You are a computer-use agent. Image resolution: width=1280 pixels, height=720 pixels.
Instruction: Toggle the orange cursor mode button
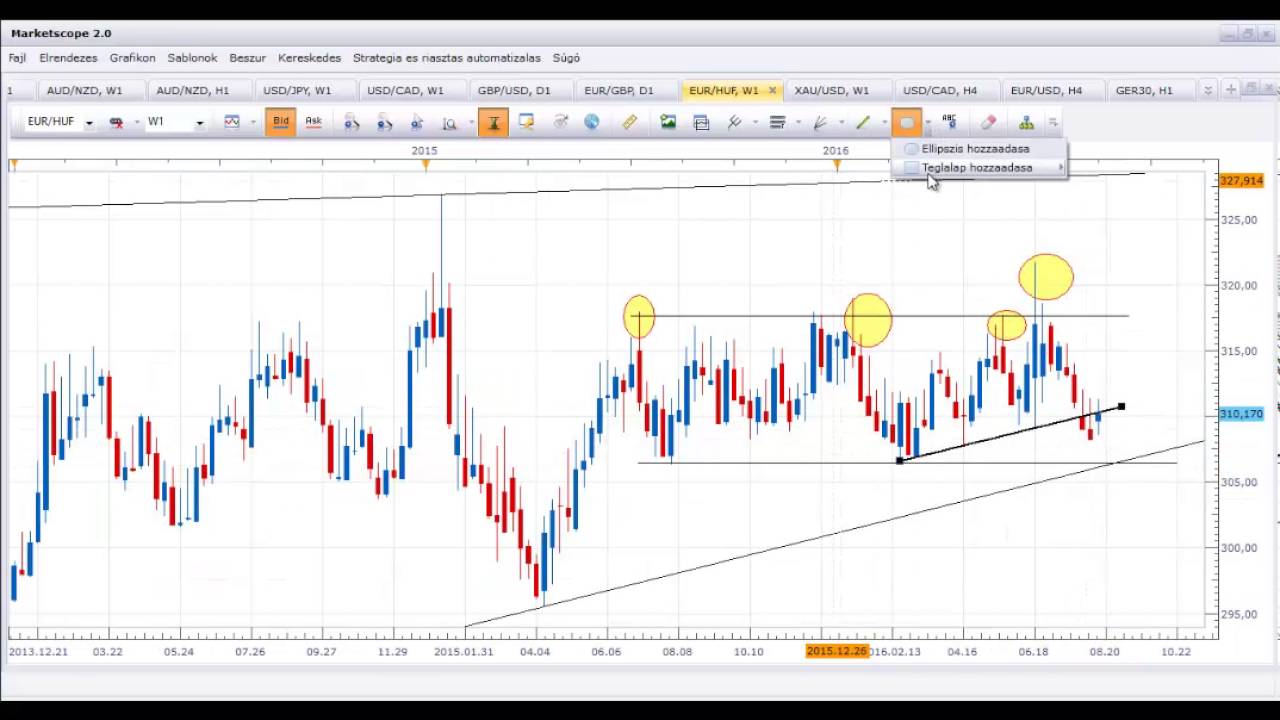[493, 122]
